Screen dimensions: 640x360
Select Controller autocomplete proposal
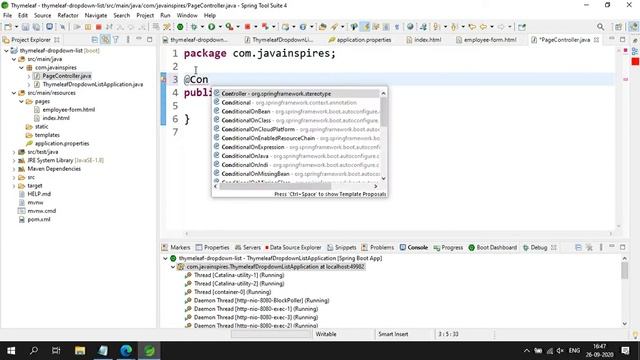click(296, 93)
